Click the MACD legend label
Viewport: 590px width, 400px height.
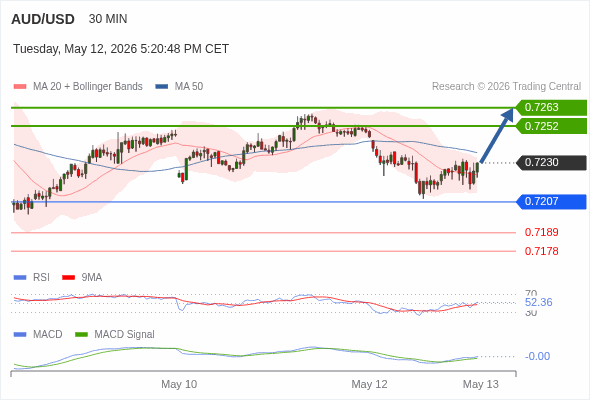tap(48, 335)
